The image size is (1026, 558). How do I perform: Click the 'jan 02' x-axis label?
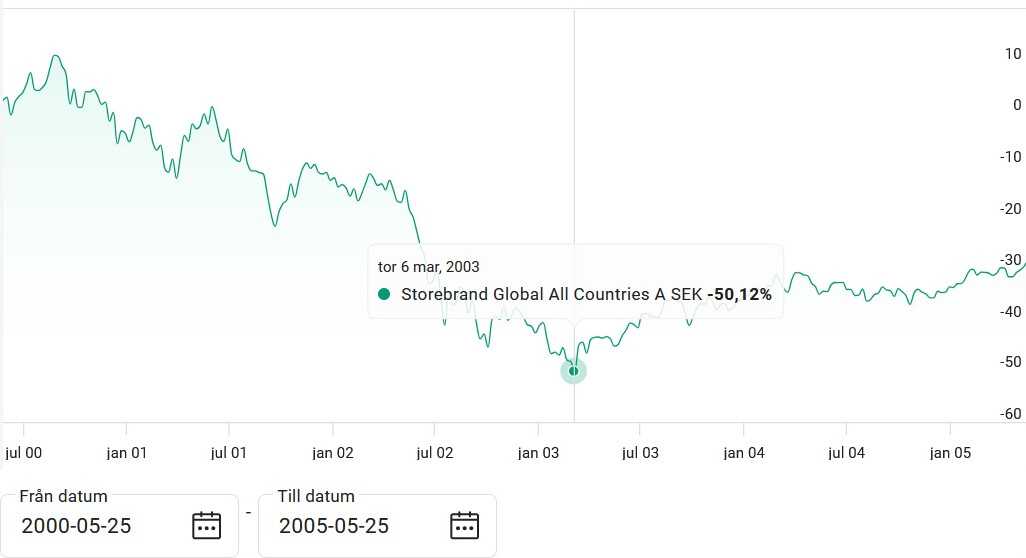tap(333, 453)
